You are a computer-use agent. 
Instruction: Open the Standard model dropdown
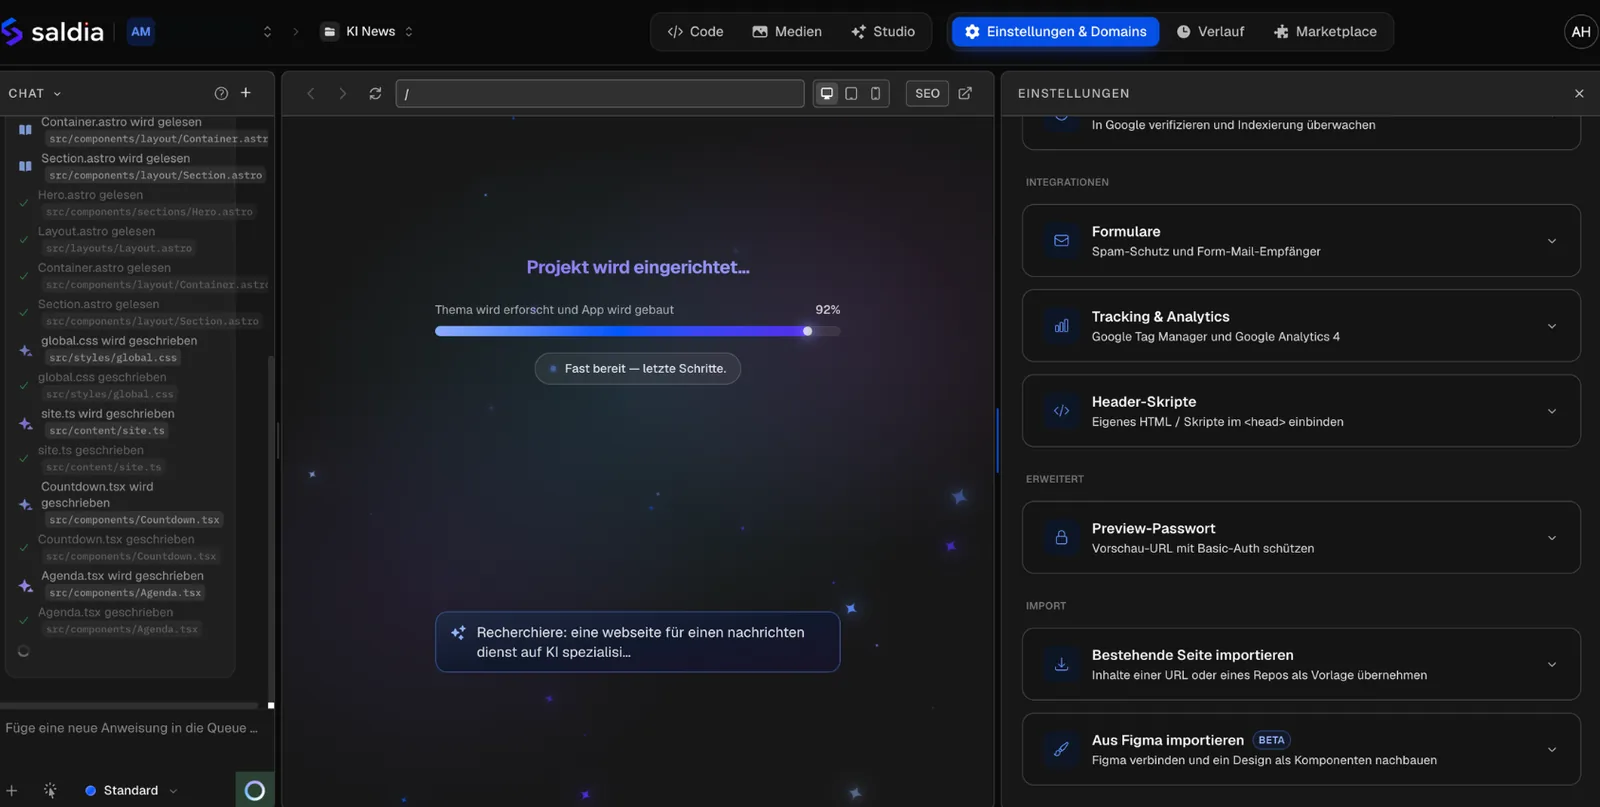coord(131,790)
